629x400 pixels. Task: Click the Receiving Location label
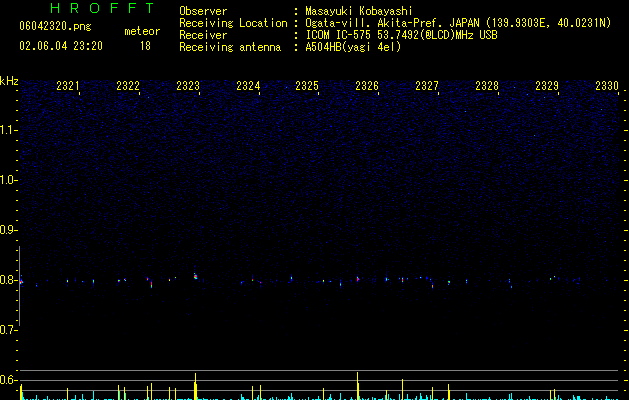coord(233,23)
